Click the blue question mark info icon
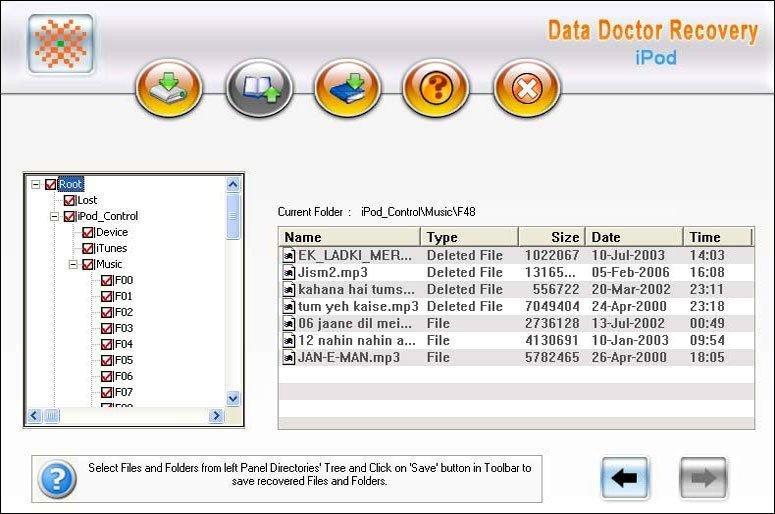Screen dimensions: 775x514 coord(57,479)
